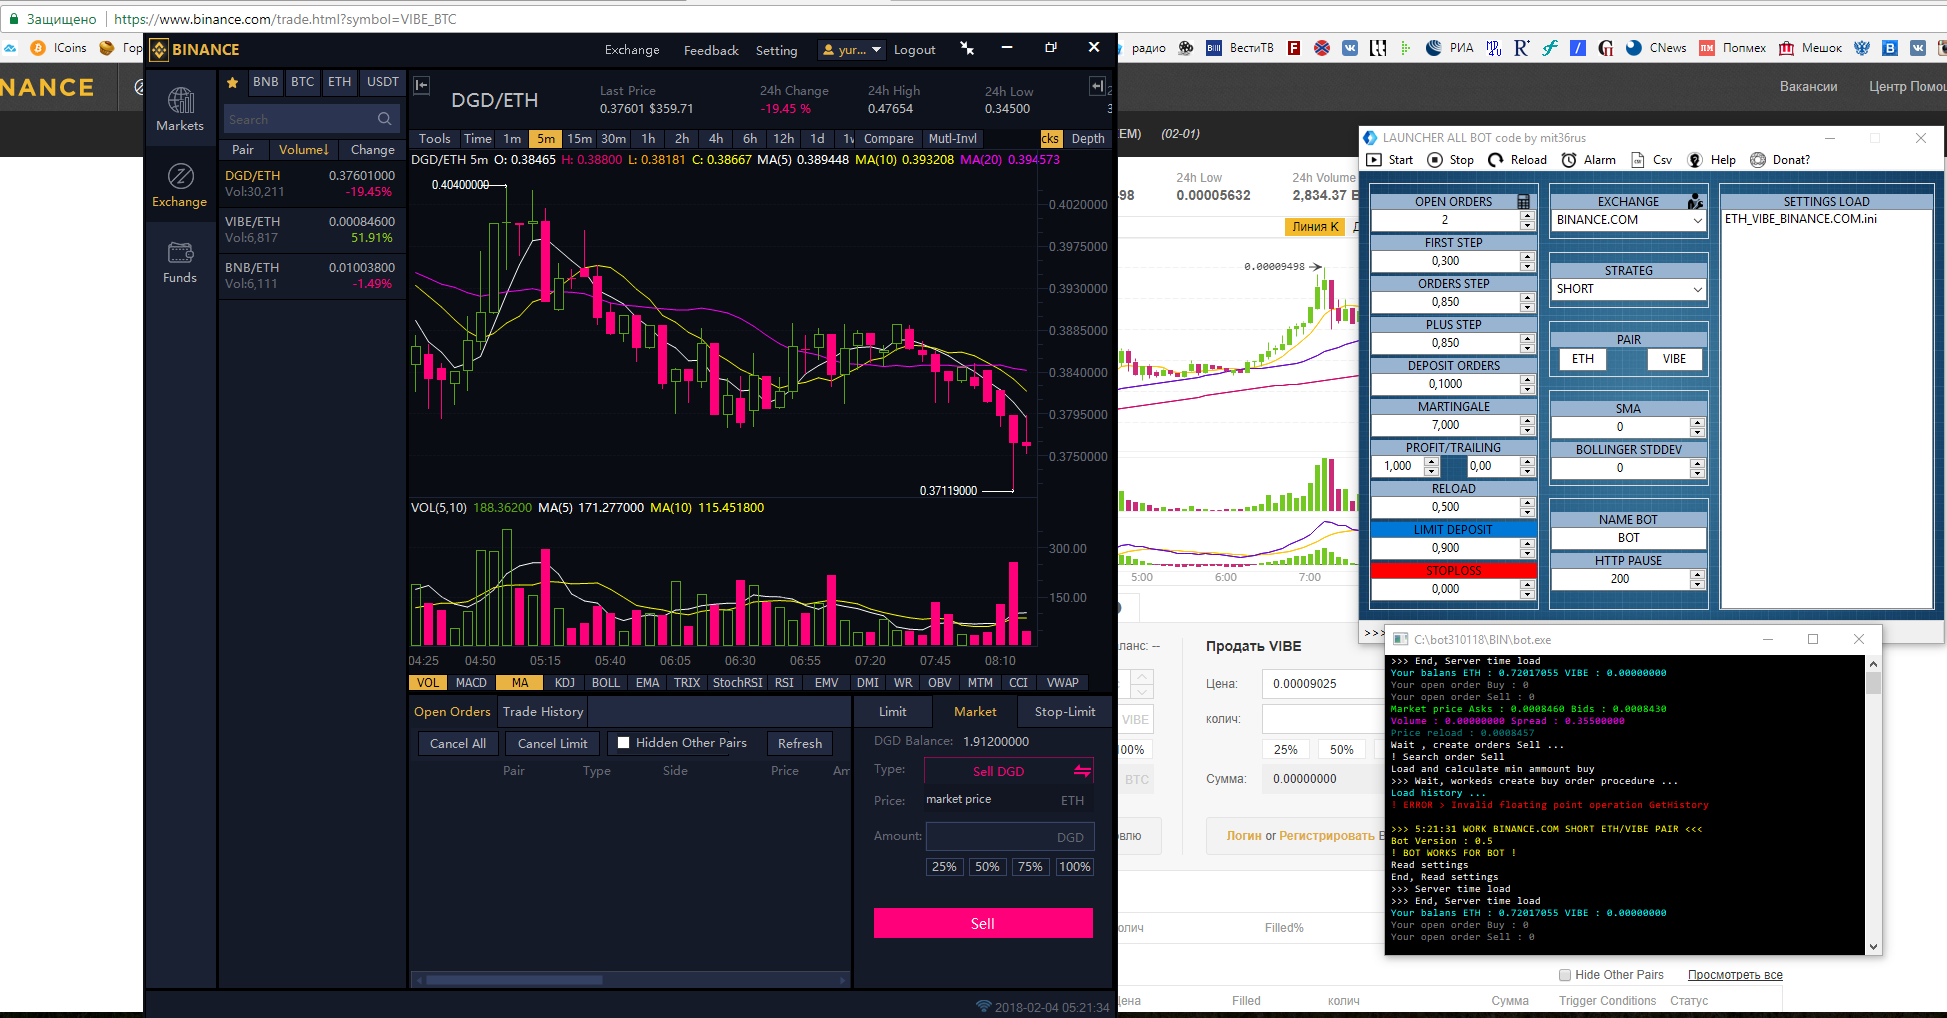Screen dimensions: 1947x1018
Task: Click Просмотреть все link
Action: [1735, 975]
